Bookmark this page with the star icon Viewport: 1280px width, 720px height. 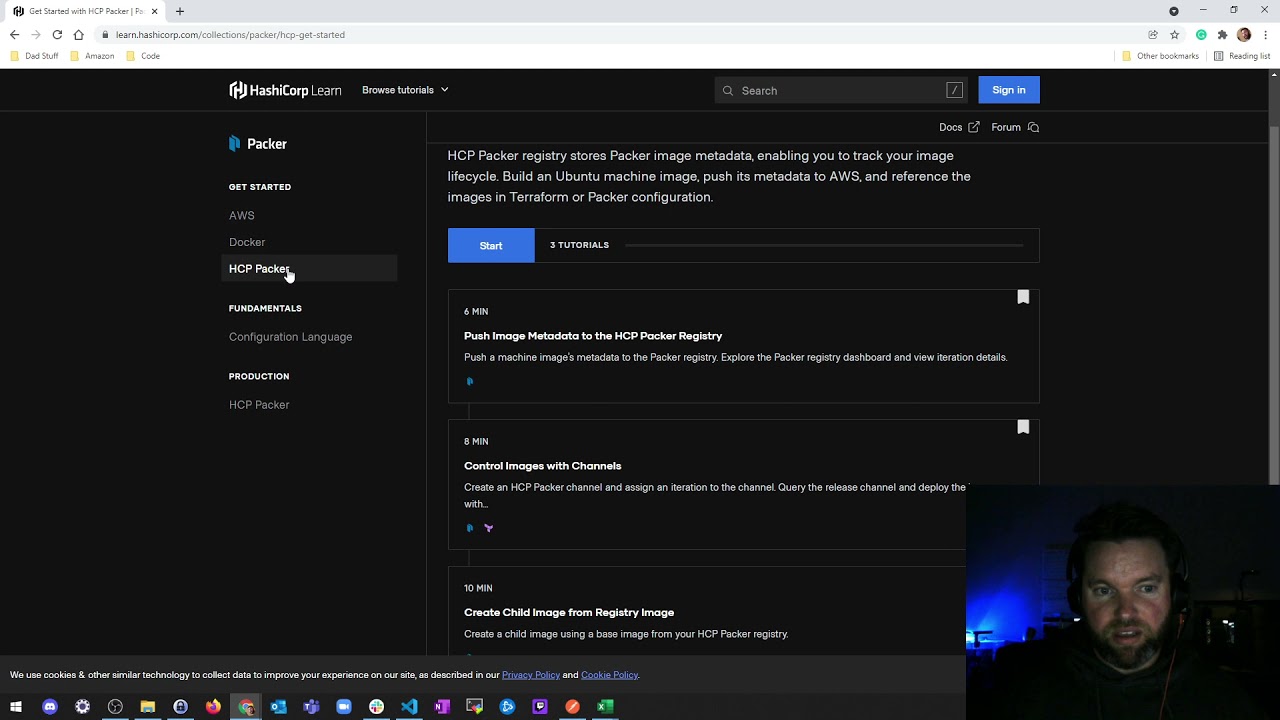click(1175, 35)
